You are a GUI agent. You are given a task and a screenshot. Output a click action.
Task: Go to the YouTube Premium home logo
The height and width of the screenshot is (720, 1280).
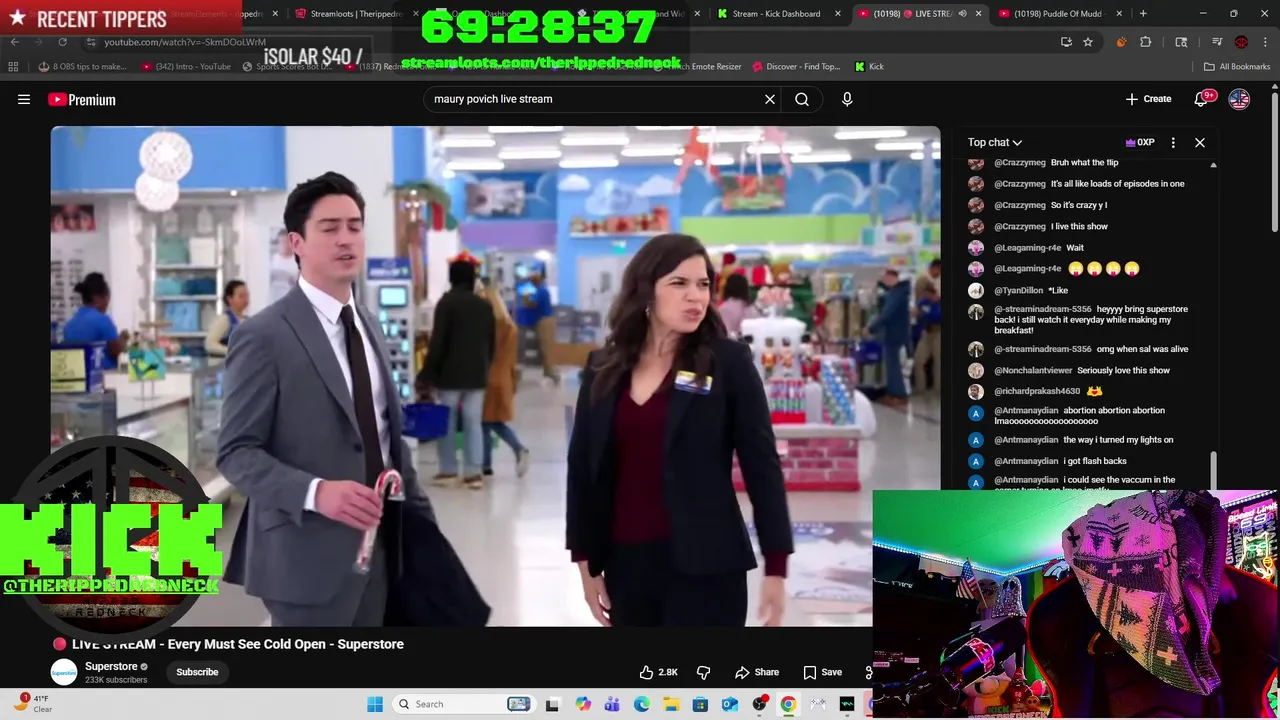pyautogui.click(x=82, y=99)
